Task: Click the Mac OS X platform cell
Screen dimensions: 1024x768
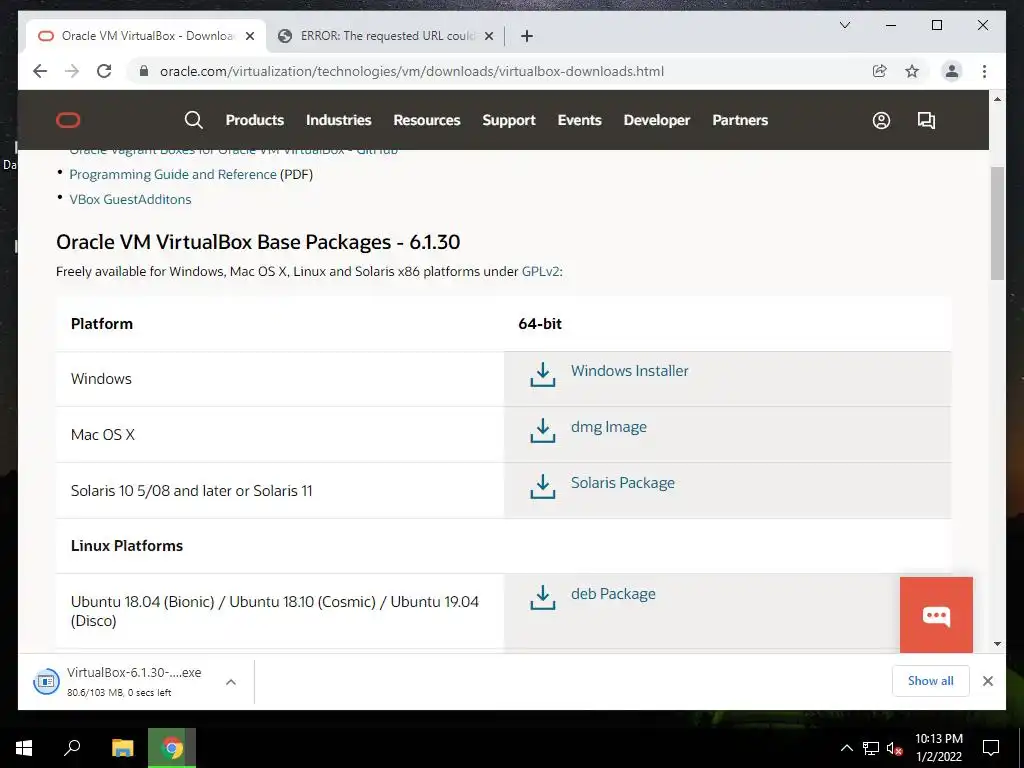Action: [x=280, y=435]
